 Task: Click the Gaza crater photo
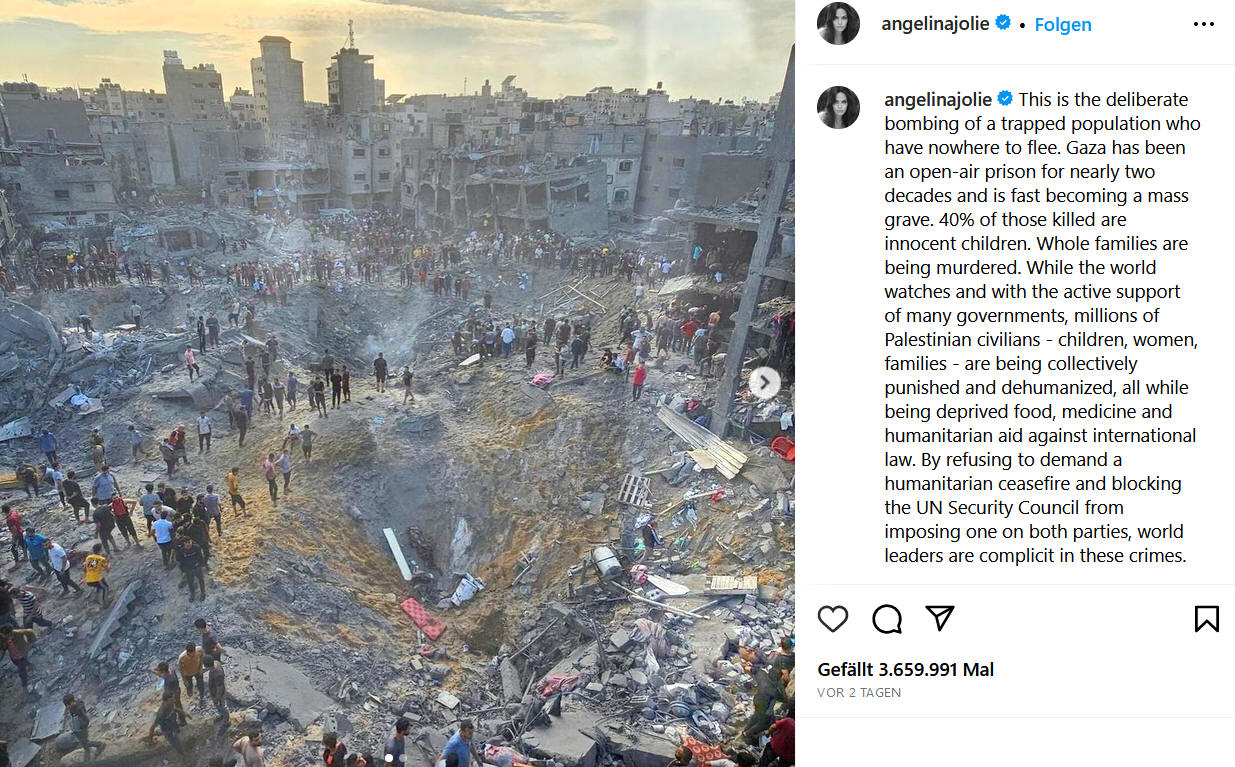pyautogui.click(x=397, y=383)
